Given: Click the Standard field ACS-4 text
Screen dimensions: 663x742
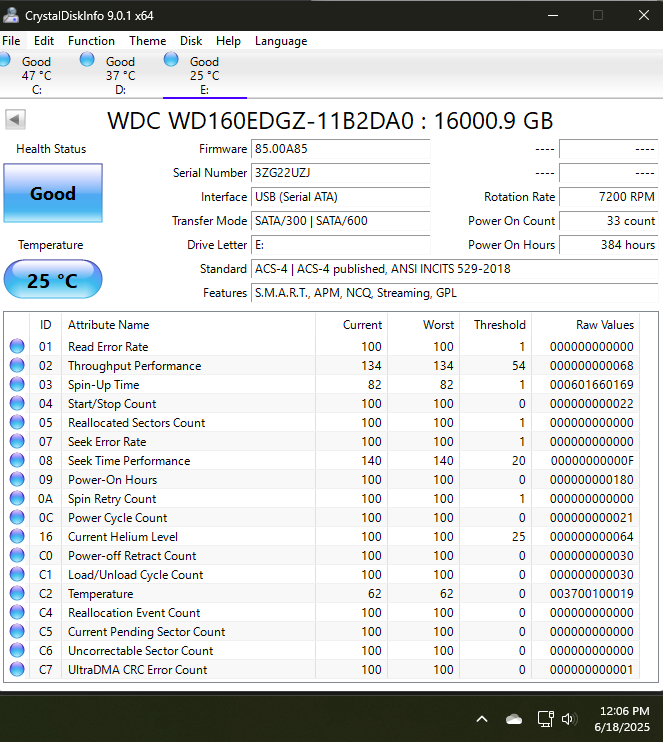Looking at the screenshot, I should (454, 269).
